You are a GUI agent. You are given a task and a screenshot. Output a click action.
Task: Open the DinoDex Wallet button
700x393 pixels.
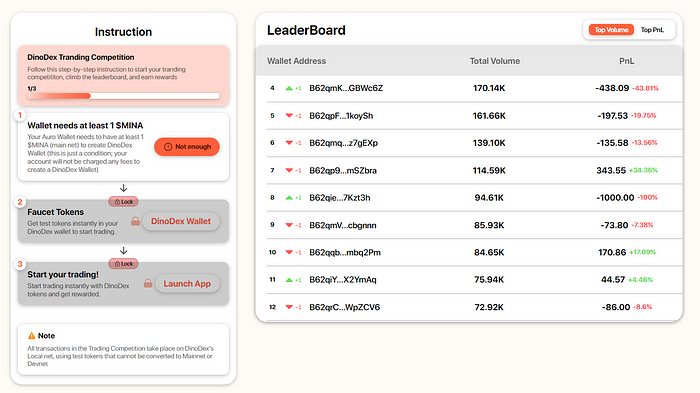181,222
